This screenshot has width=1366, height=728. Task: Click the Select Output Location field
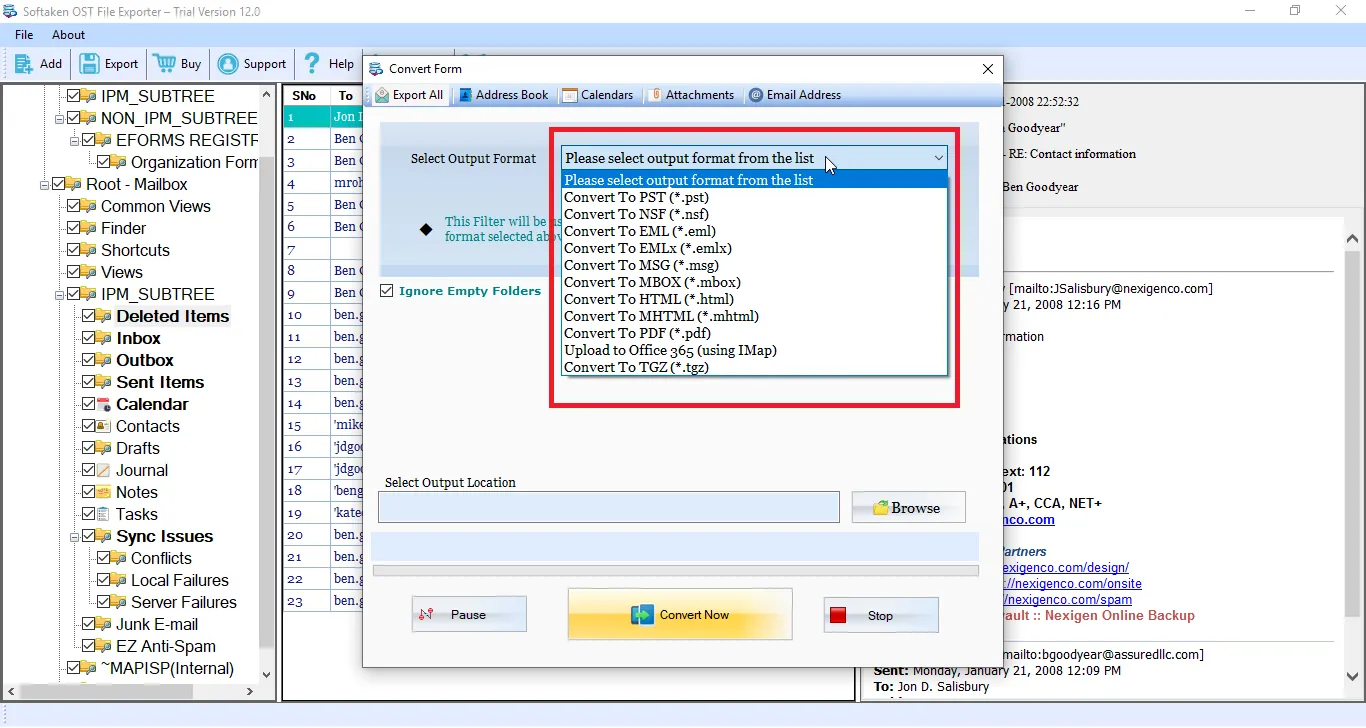(x=608, y=507)
